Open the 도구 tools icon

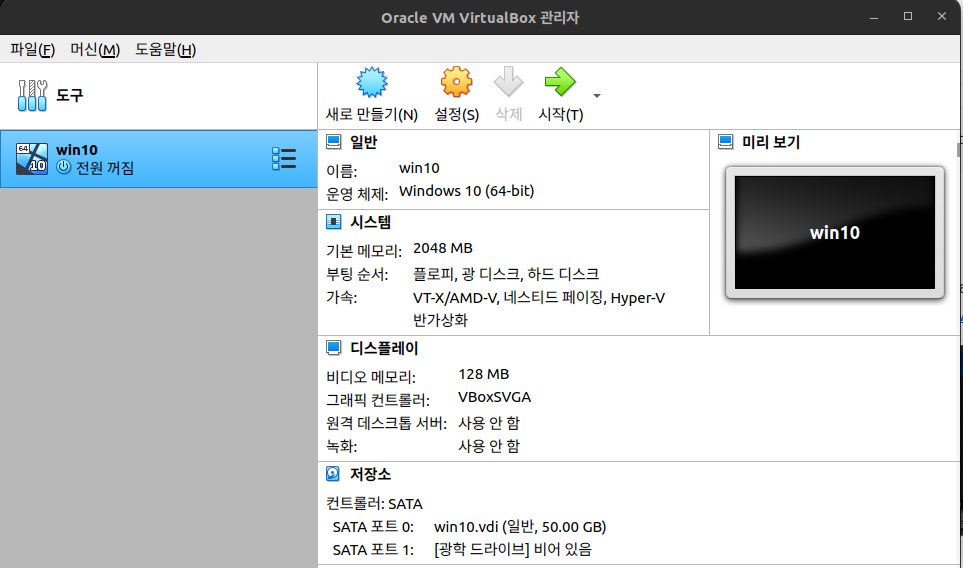33,96
